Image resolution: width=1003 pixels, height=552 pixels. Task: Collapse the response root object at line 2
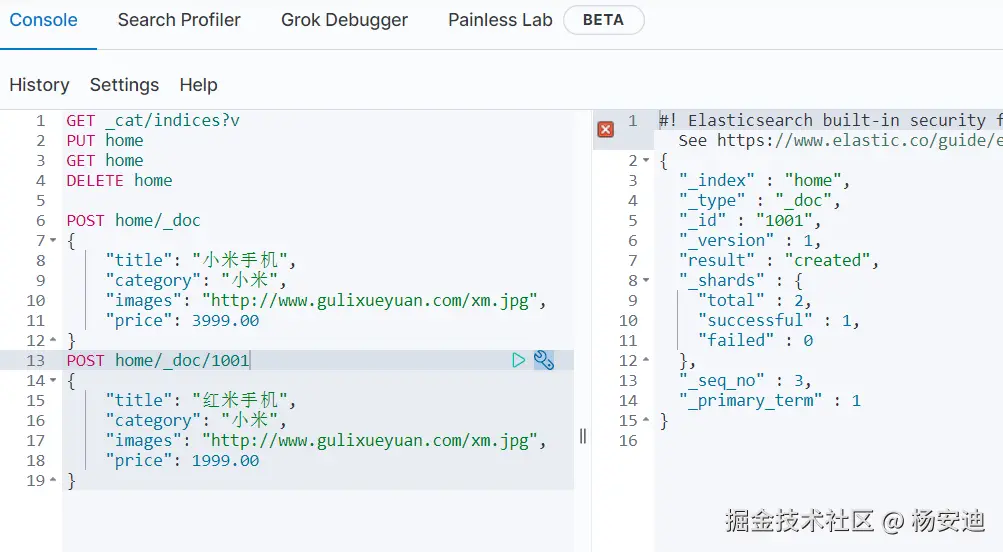coord(646,161)
